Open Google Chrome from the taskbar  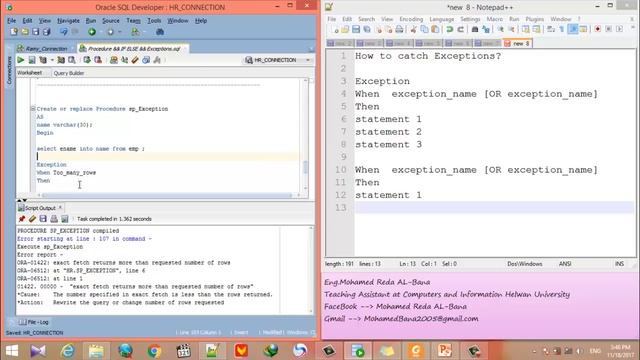[x=154, y=351]
